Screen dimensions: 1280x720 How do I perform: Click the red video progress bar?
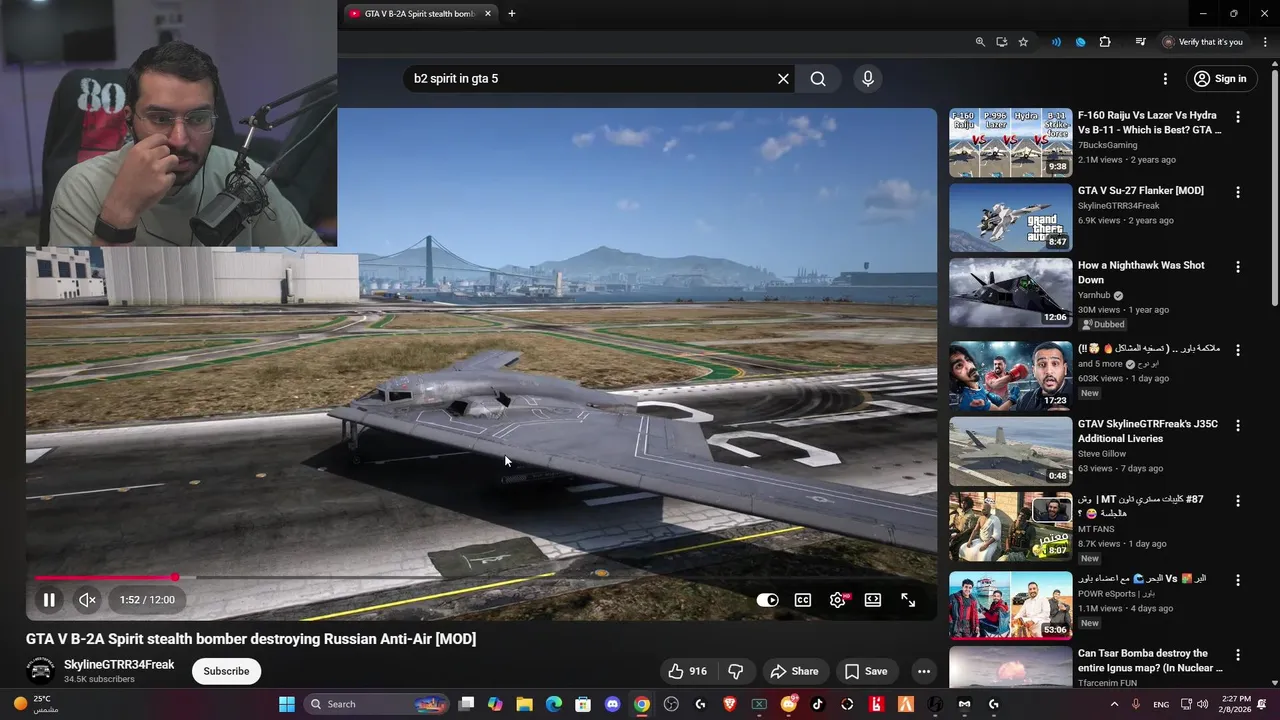(105, 577)
